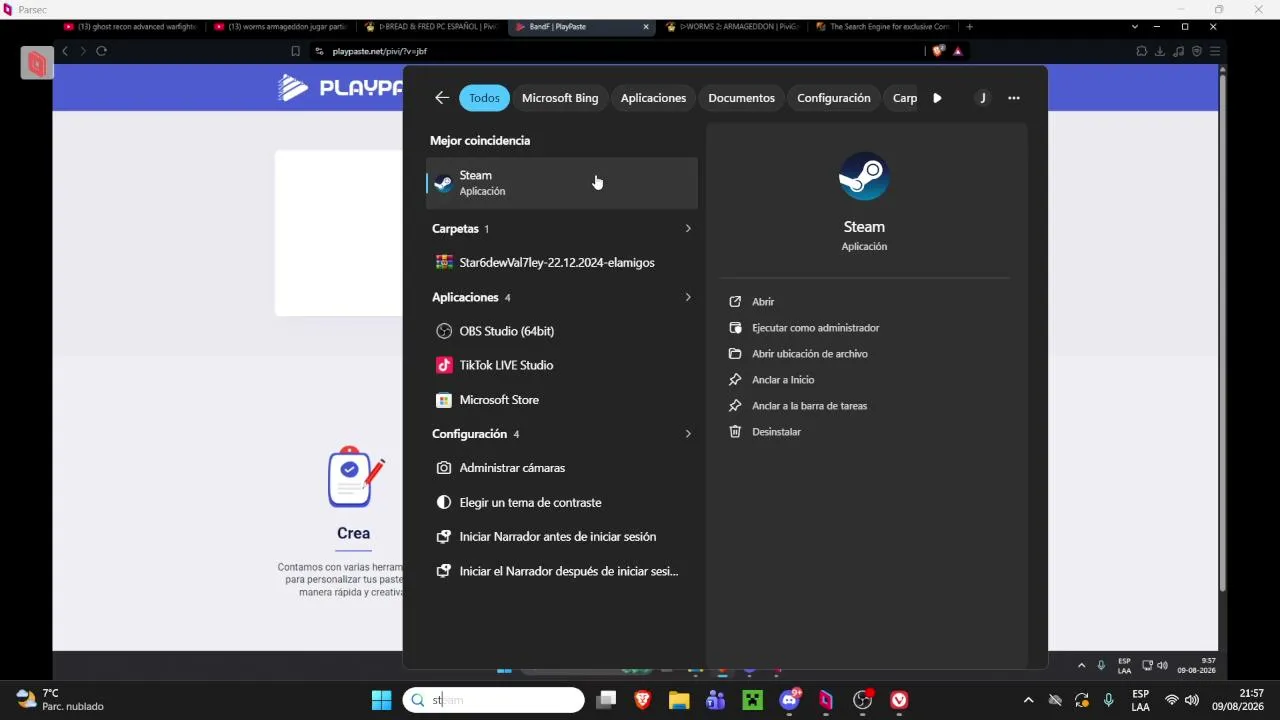The width and height of the screenshot is (1280, 720).
Task: Open OBS Studio from the taskbar
Action: coord(863,700)
